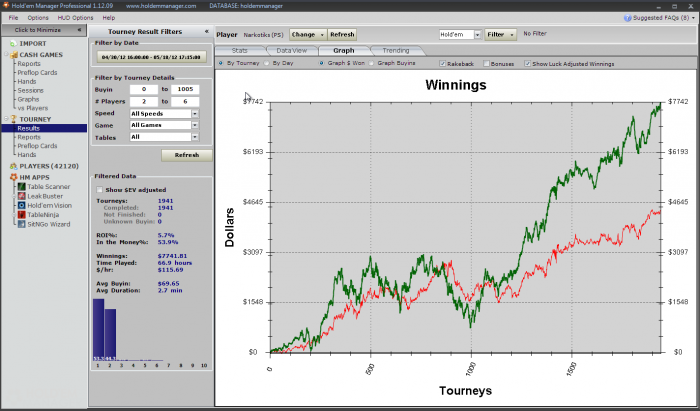Open the Change player dropdown

point(308,34)
